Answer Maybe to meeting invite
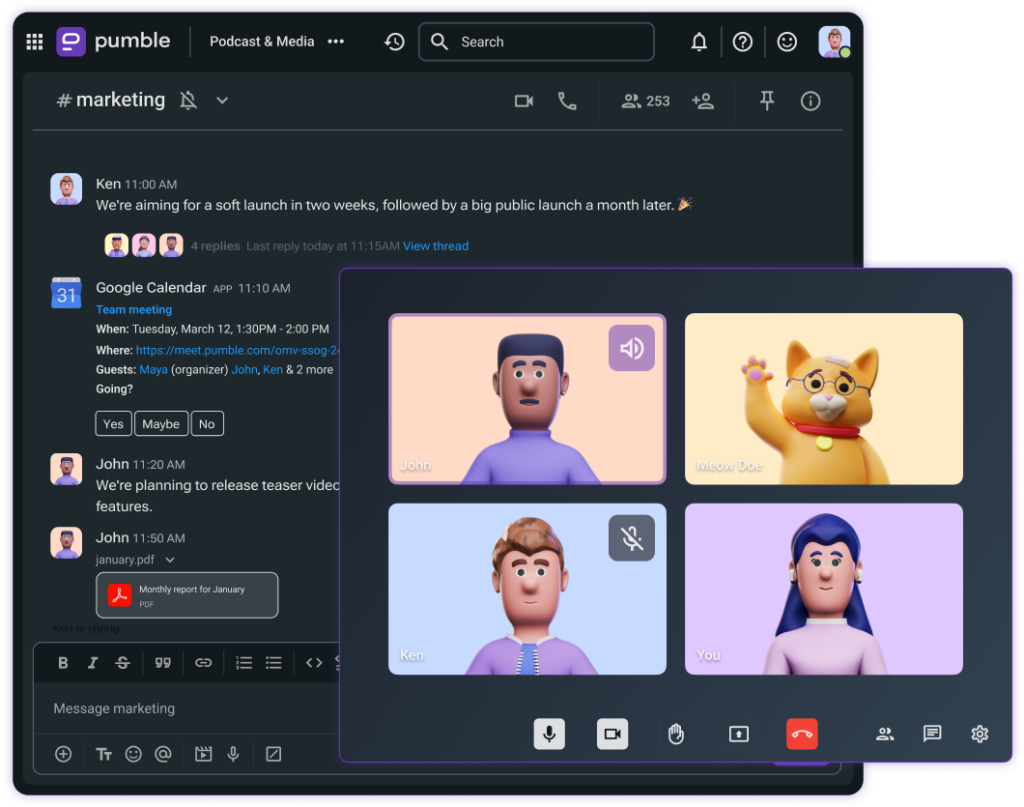 click(161, 424)
